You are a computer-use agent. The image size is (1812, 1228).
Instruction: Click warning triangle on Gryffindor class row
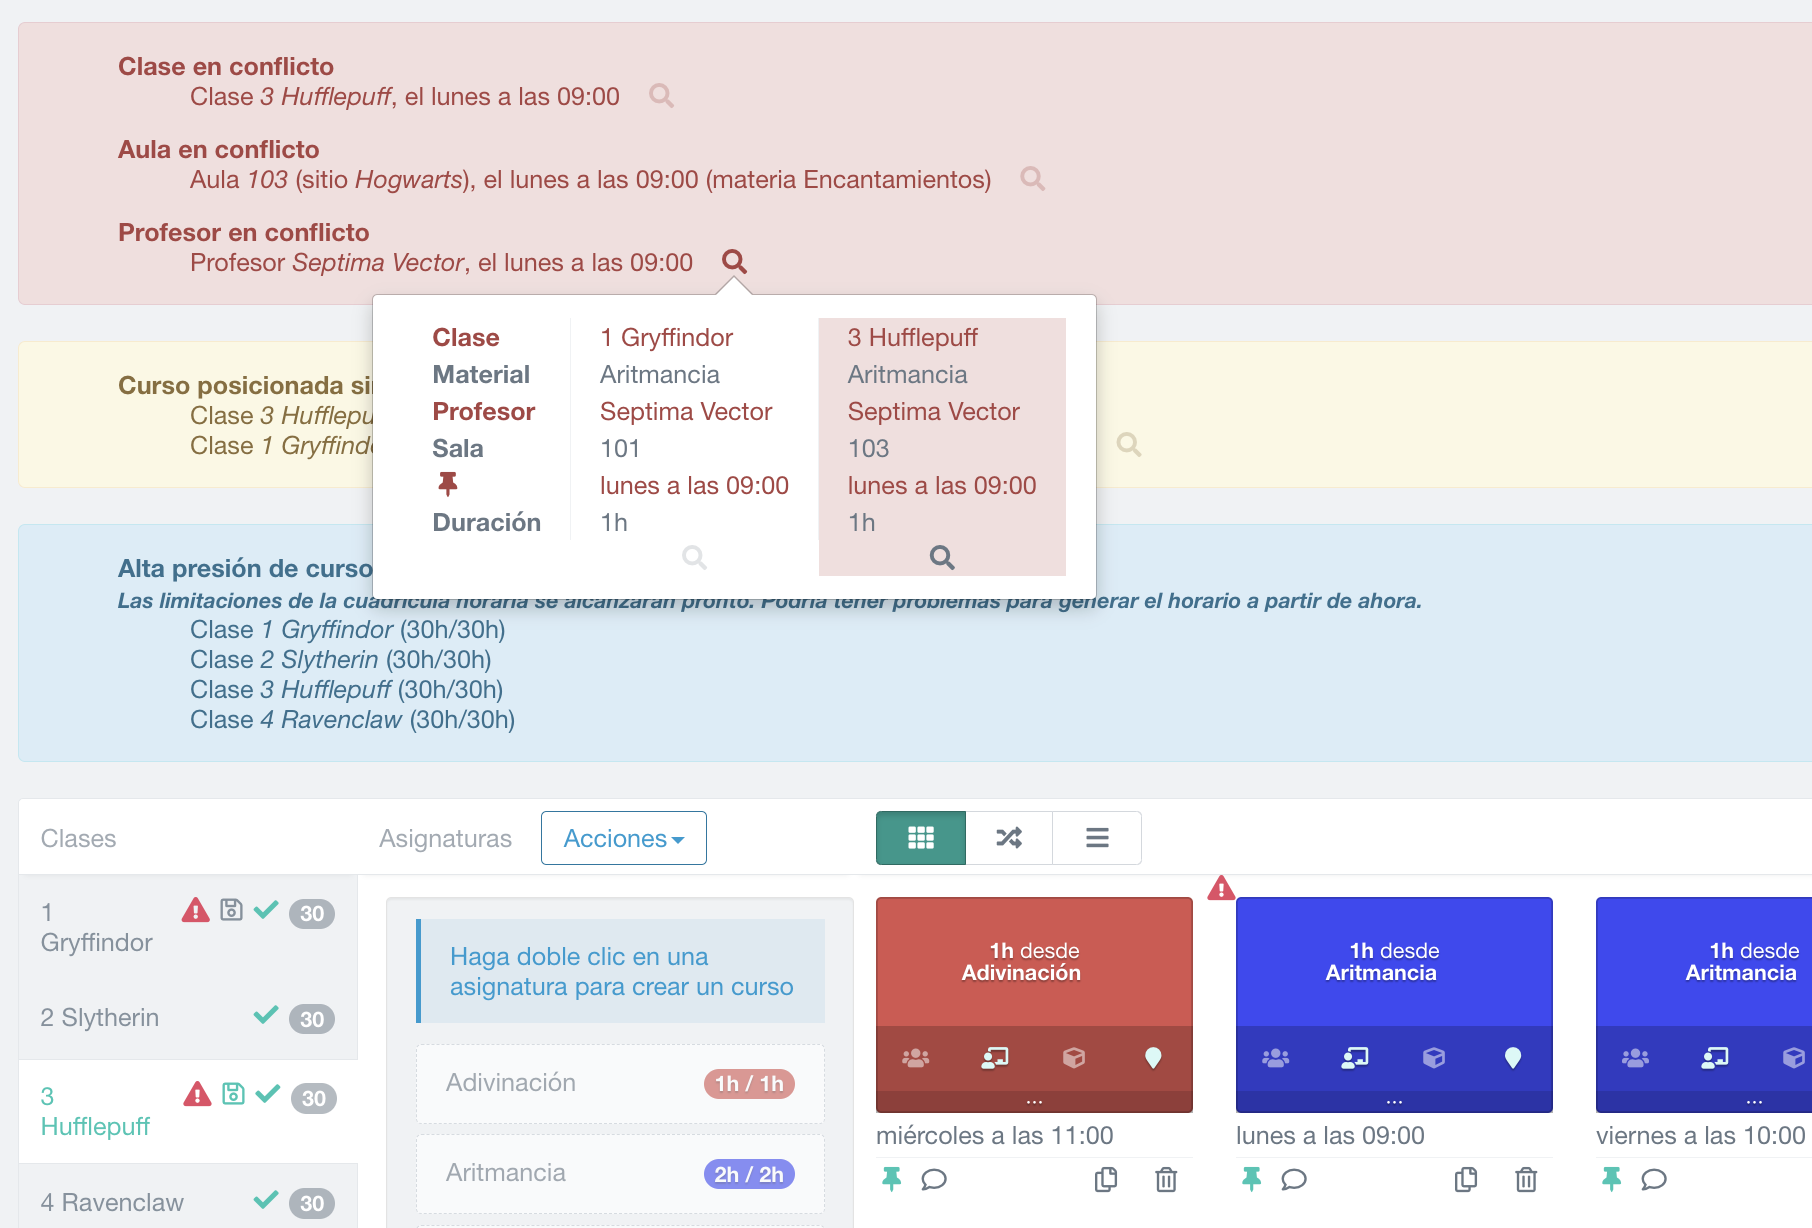(195, 910)
